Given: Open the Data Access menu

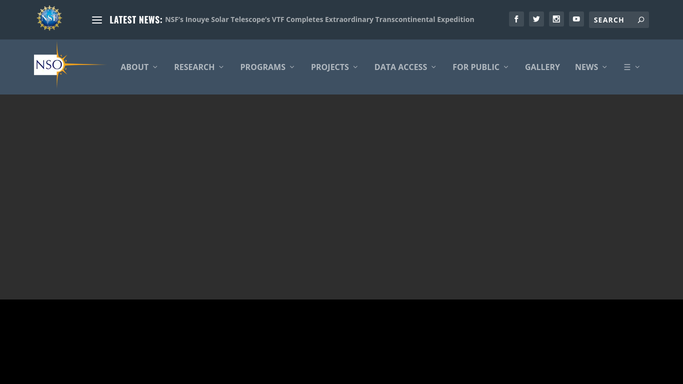Looking at the screenshot, I should click(405, 67).
